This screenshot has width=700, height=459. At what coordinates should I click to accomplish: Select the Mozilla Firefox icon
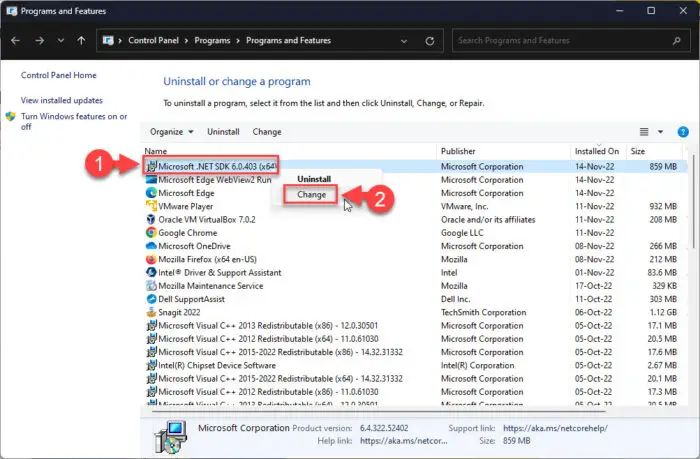(151, 259)
